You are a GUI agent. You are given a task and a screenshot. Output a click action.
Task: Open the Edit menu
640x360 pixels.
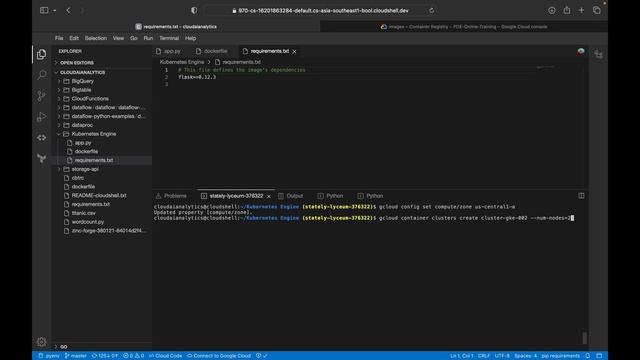(x=74, y=38)
